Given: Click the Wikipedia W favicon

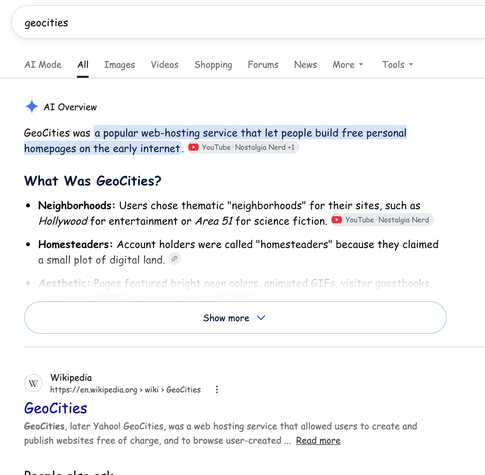Looking at the screenshot, I should pyautogui.click(x=33, y=384).
